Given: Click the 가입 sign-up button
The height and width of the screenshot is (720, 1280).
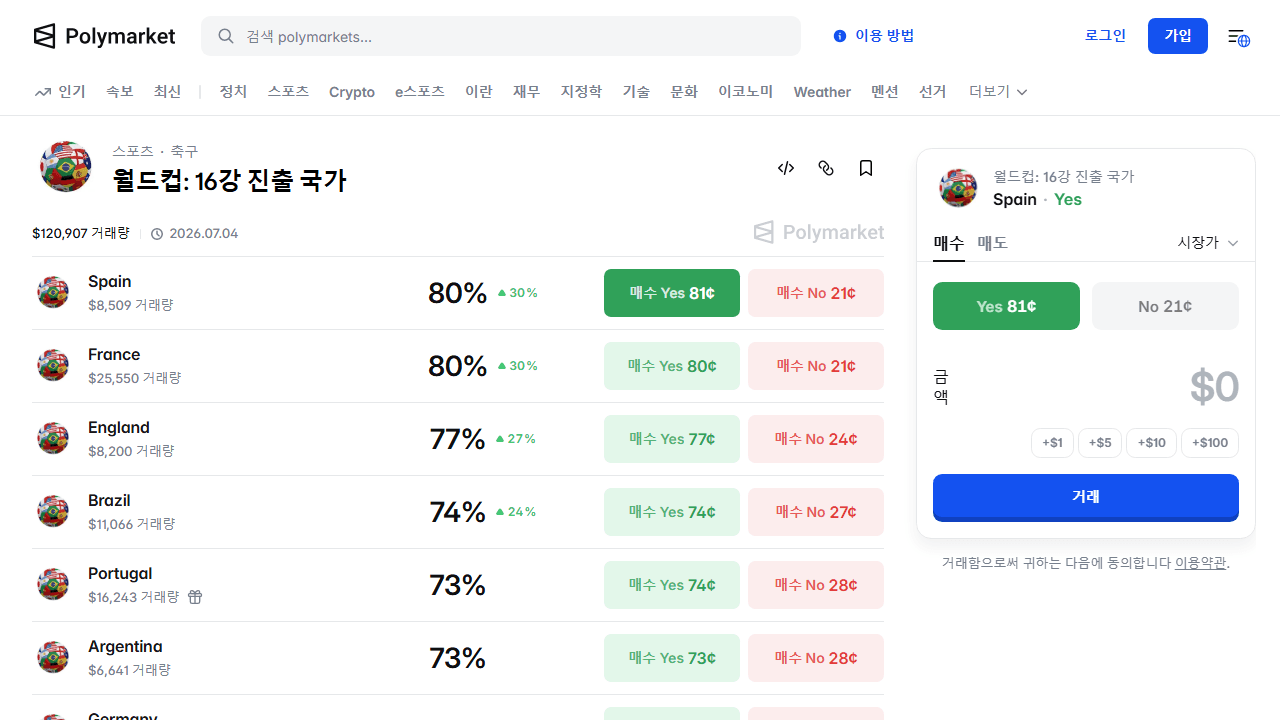Looking at the screenshot, I should pyautogui.click(x=1178, y=36).
